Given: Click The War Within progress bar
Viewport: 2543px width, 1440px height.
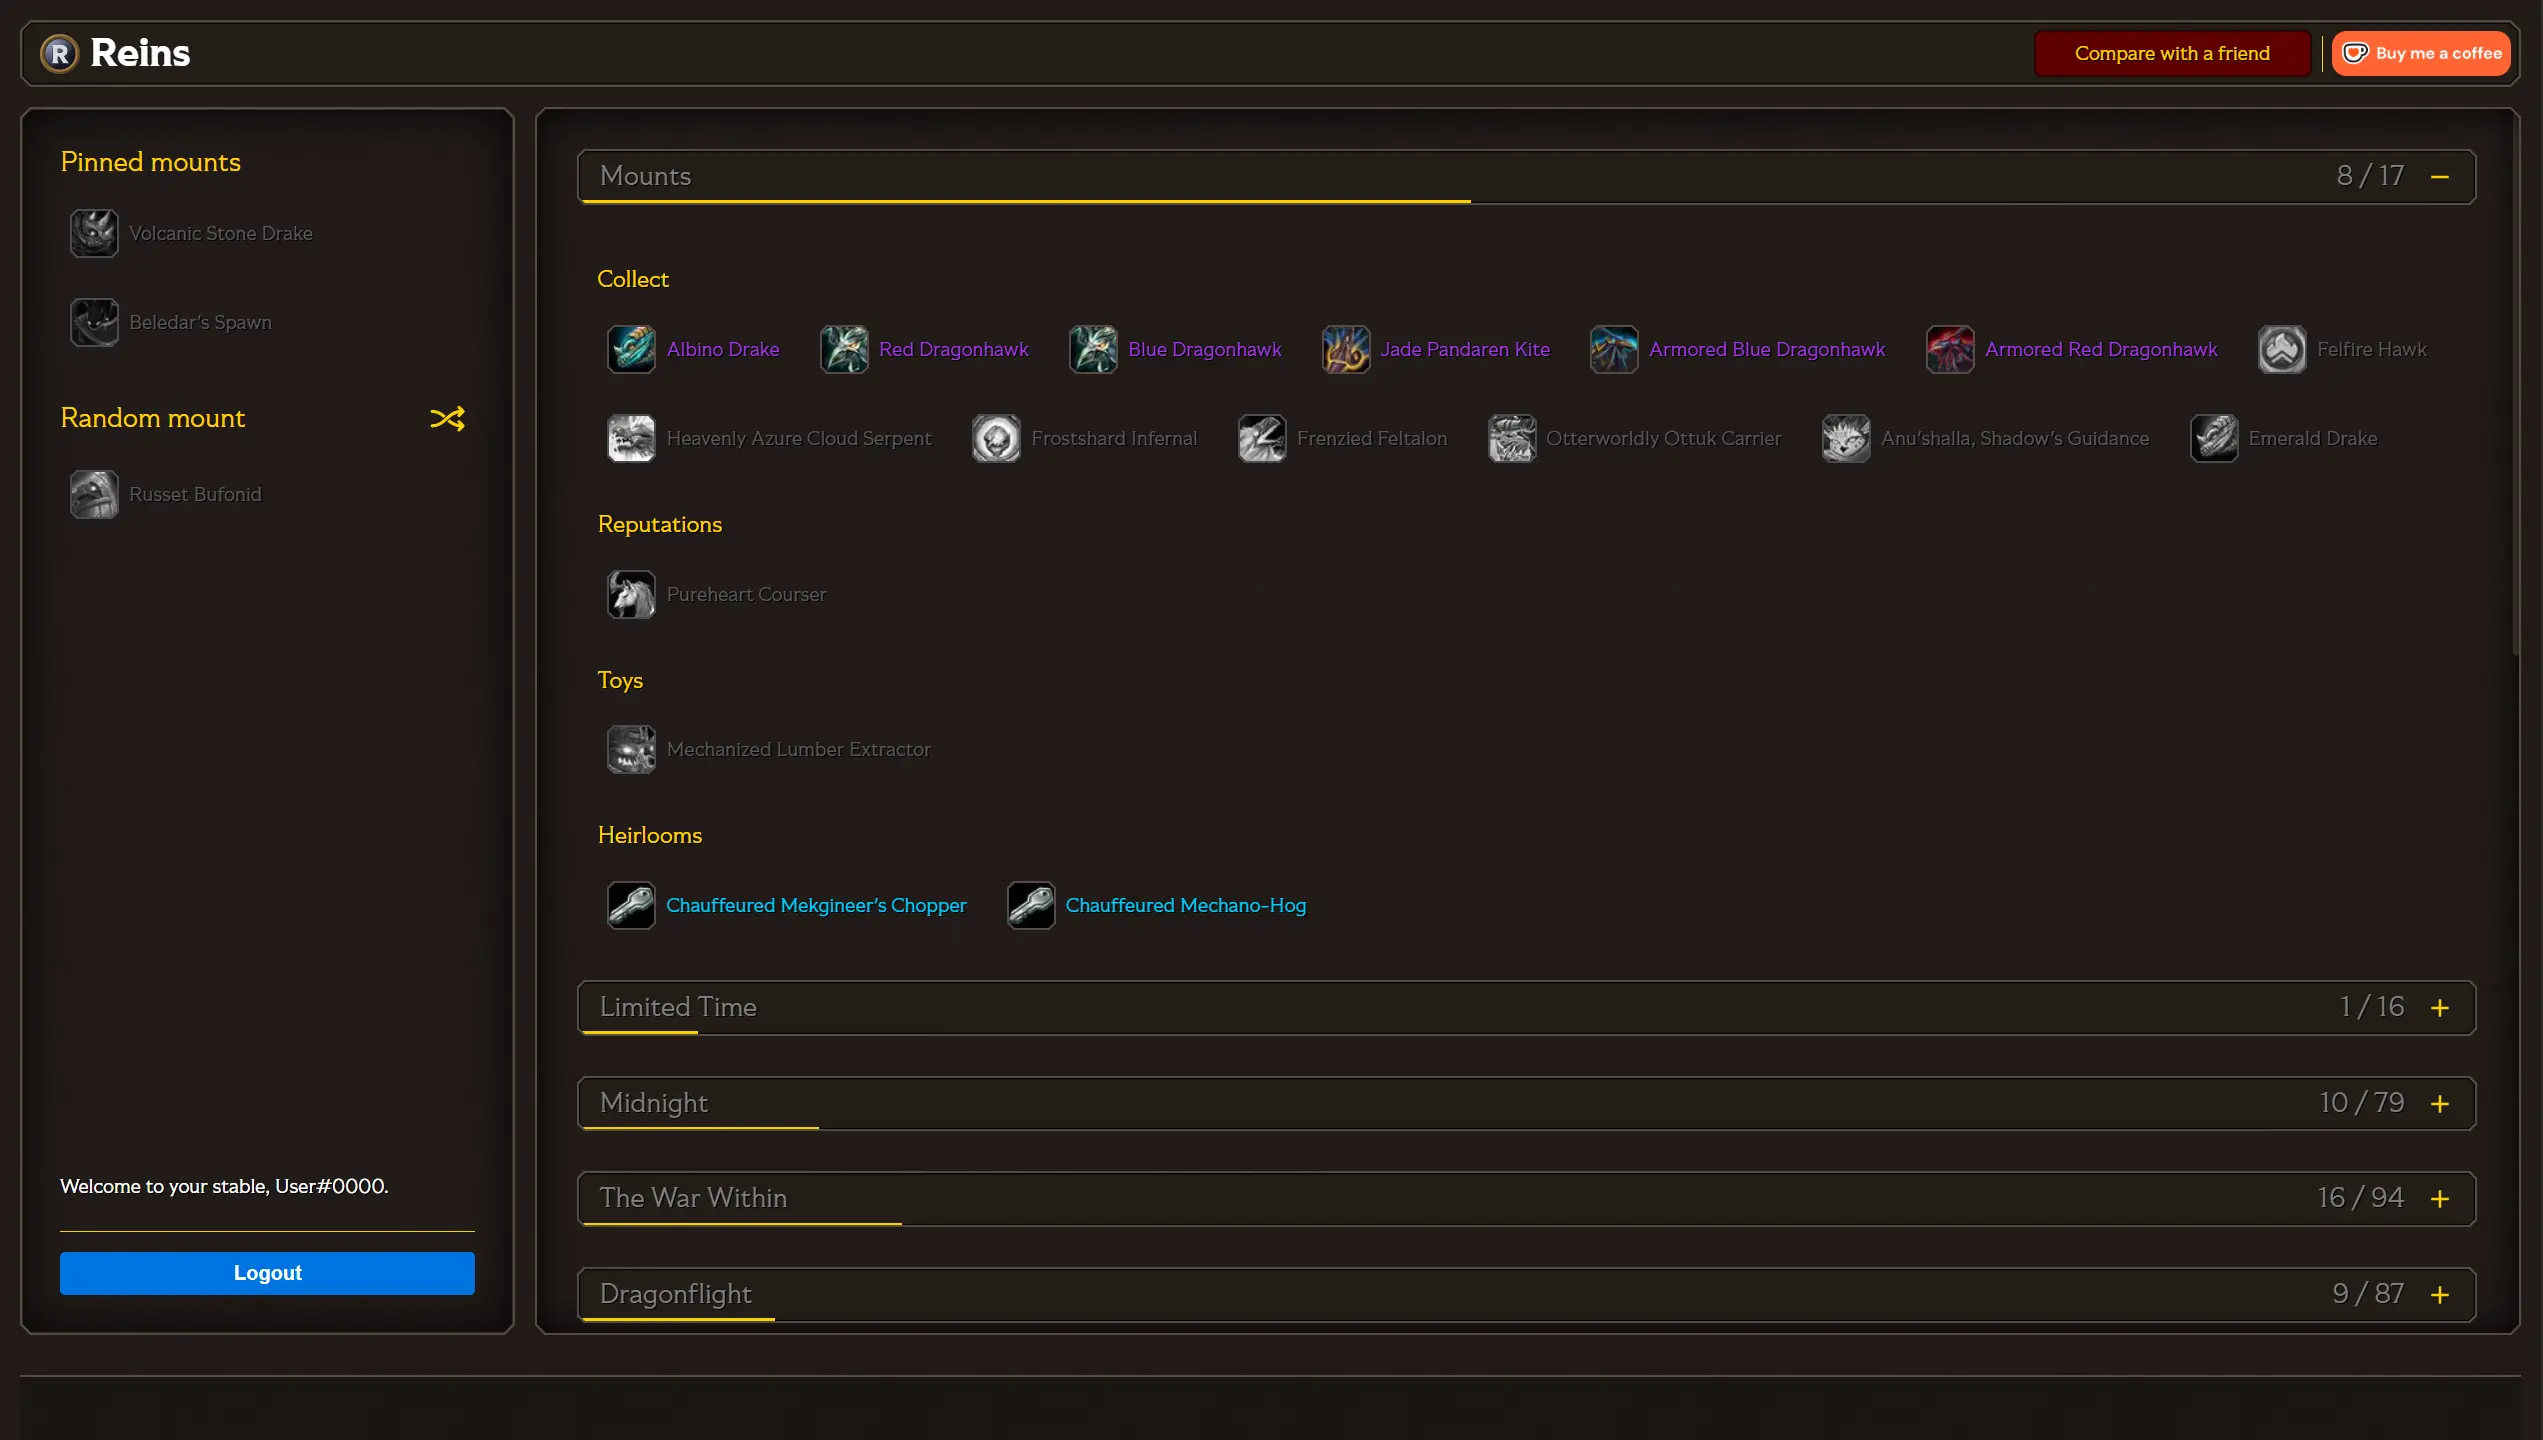Looking at the screenshot, I should pyautogui.click(x=741, y=1223).
